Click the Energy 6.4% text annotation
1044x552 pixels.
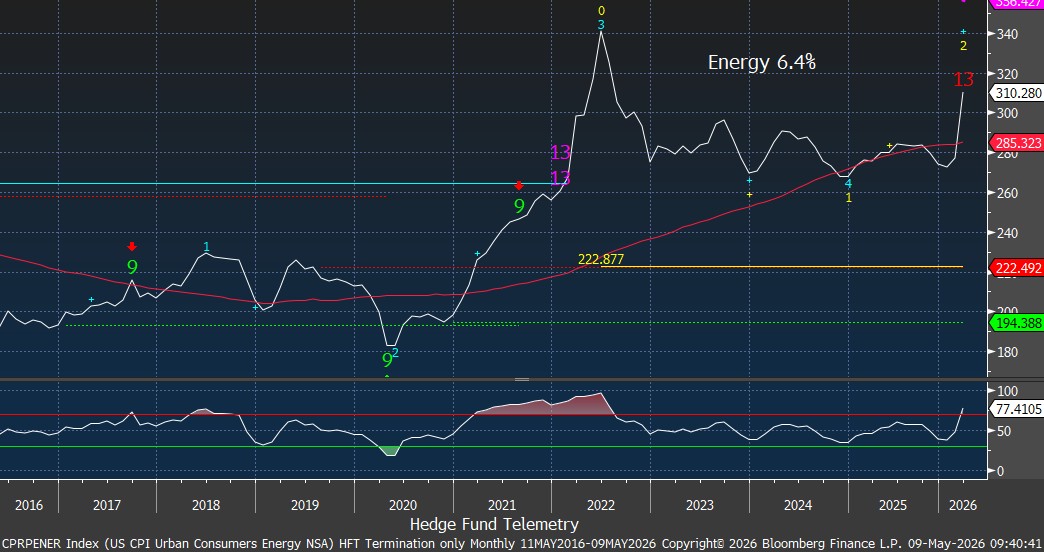tap(762, 63)
